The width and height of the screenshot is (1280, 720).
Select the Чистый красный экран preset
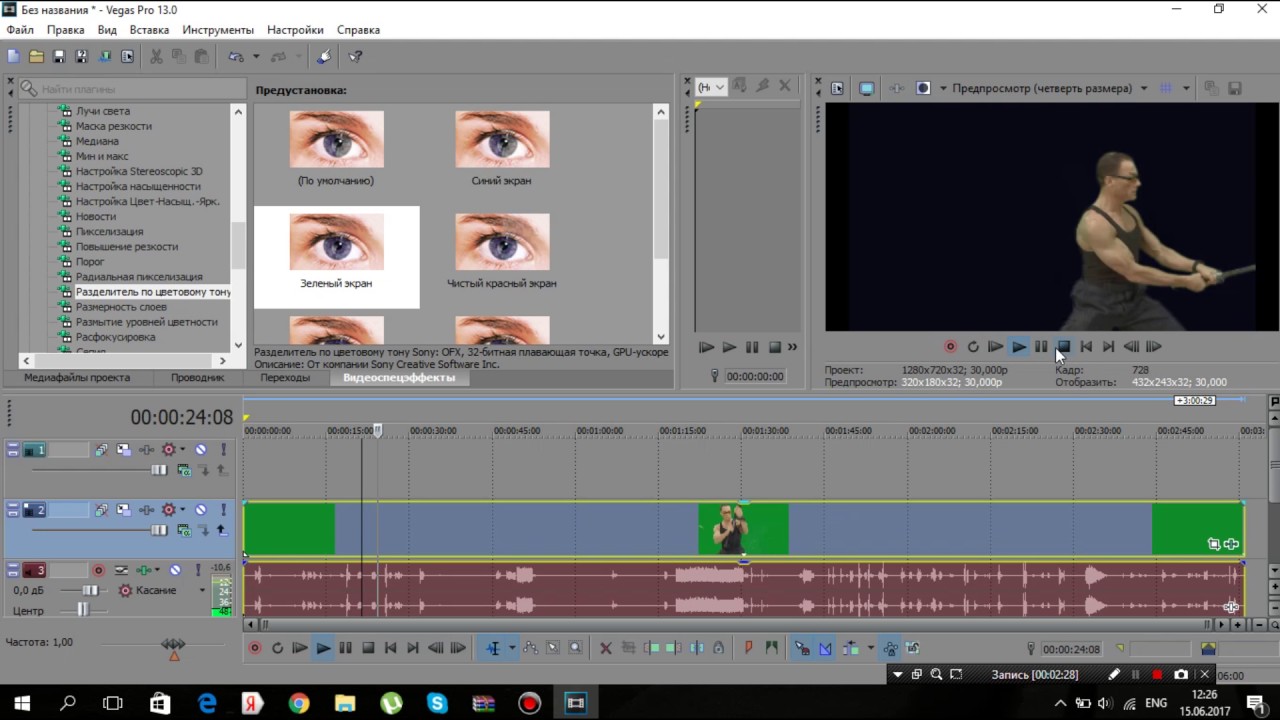coord(501,251)
